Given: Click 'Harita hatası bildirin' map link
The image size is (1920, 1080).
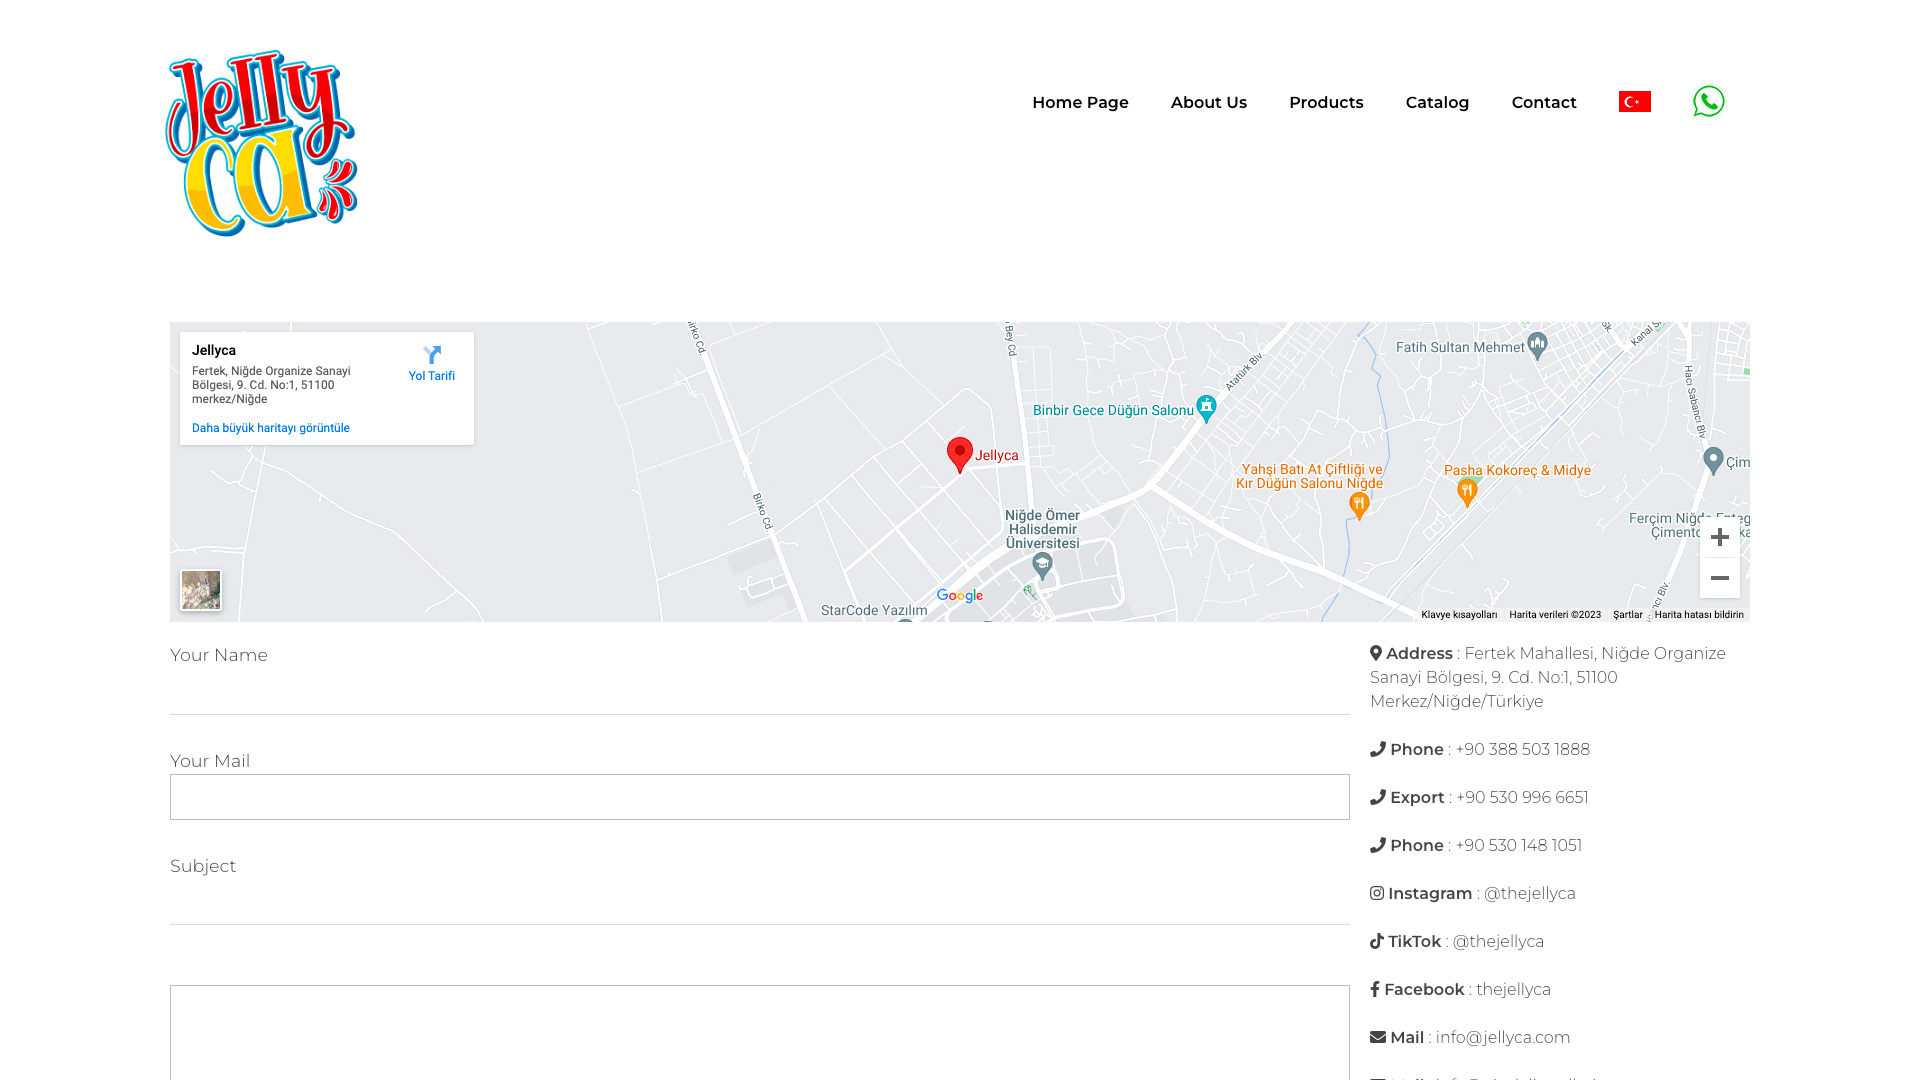Looking at the screenshot, I should [1698, 615].
